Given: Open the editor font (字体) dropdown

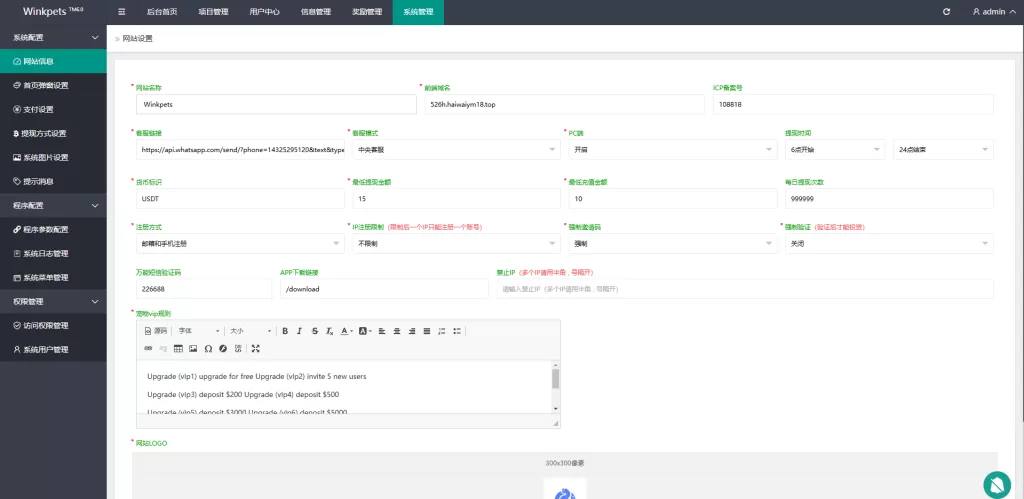Looking at the screenshot, I should pos(199,331).
